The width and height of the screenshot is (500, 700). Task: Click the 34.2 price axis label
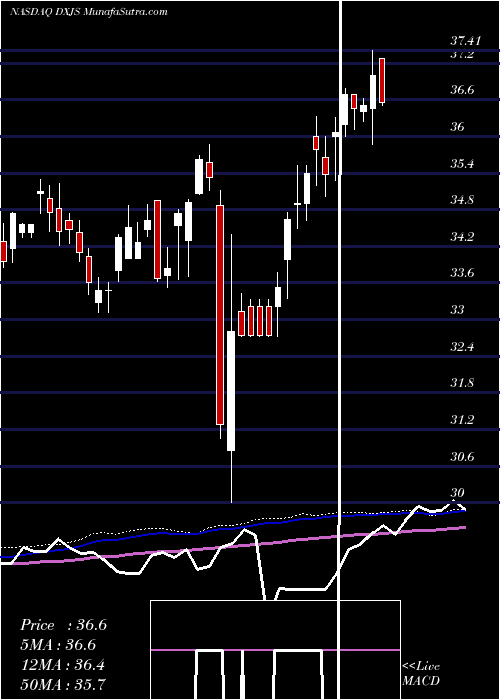point(462,237)
